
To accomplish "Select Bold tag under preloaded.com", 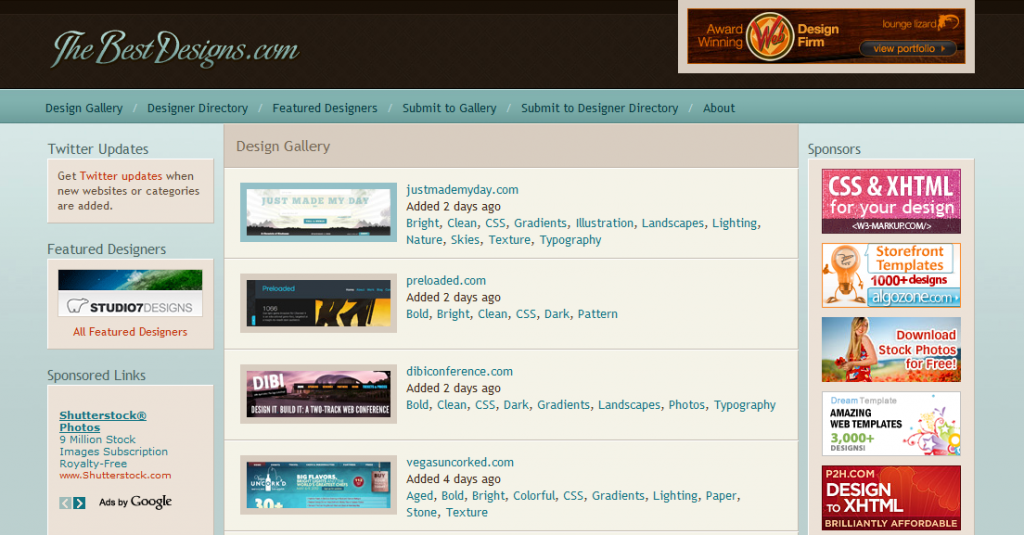I will tap(417, 314).
